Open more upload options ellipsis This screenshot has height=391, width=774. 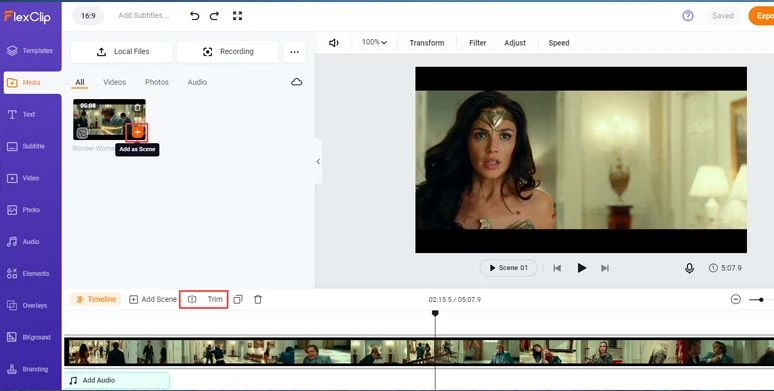click(295, 52)
